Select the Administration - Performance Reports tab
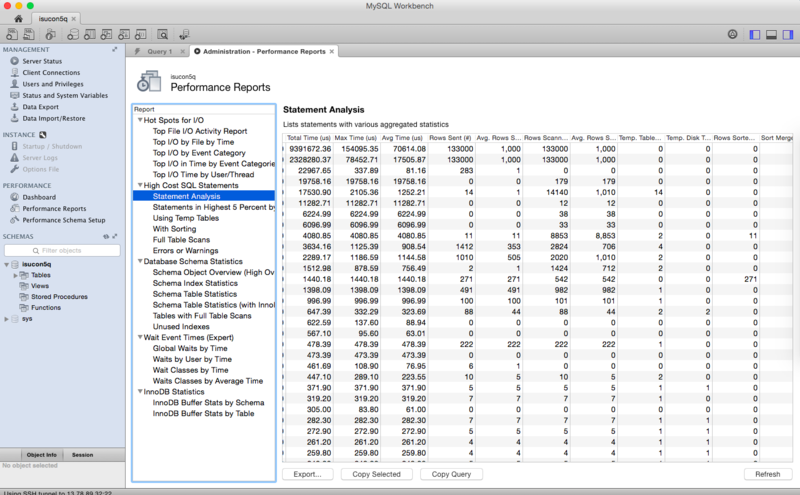This screenshot has height=495, width=800. [x=264, y=52]
